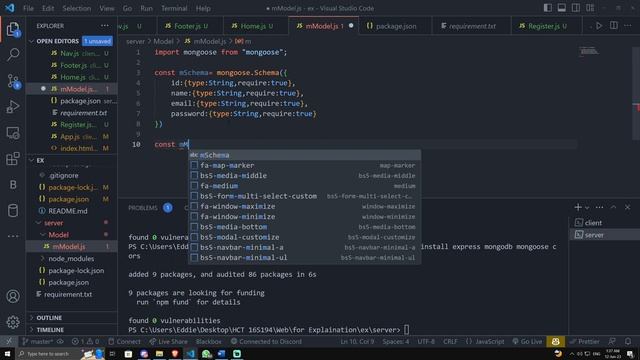The width and height of the screenshot is (640, 360).
Task: Open the Manage gear menu
Action: coord(13,322)
